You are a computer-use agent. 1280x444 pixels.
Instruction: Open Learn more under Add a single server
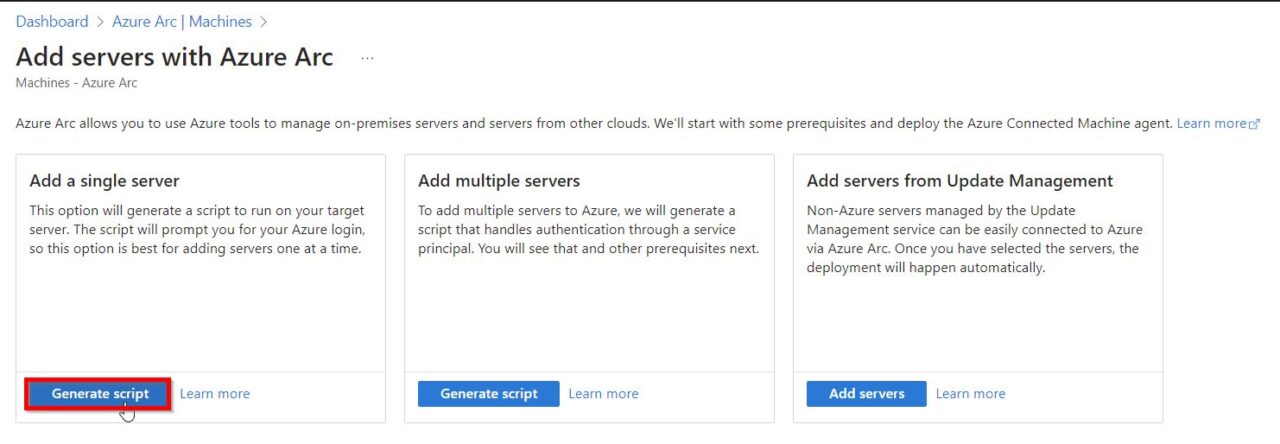pos(215,394)
